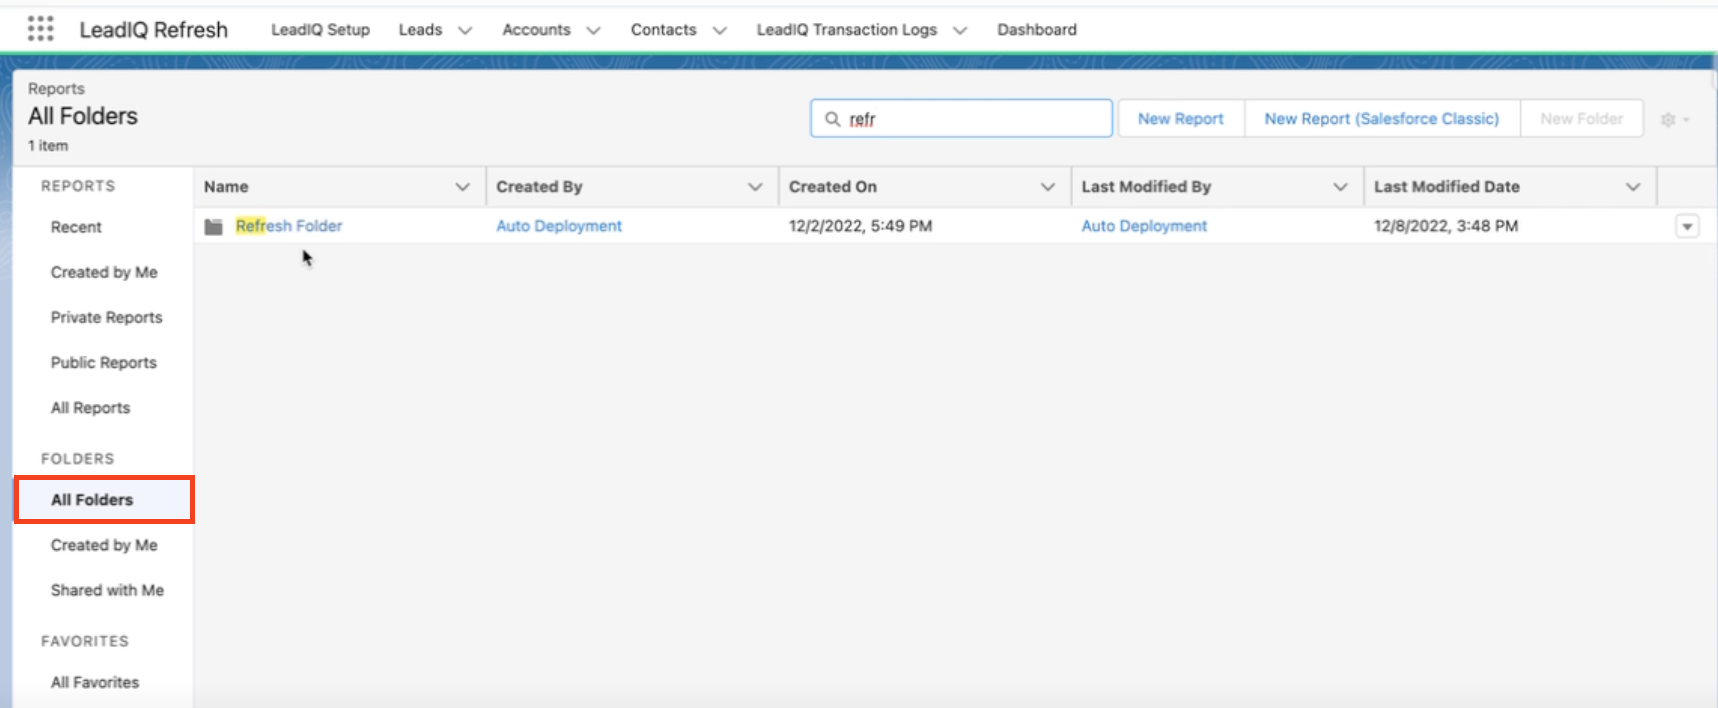The height and width of the screenshot is (708, 1718).
Task: Open the Last Modified Date column chevron
Action: (x=1632, y=187)
